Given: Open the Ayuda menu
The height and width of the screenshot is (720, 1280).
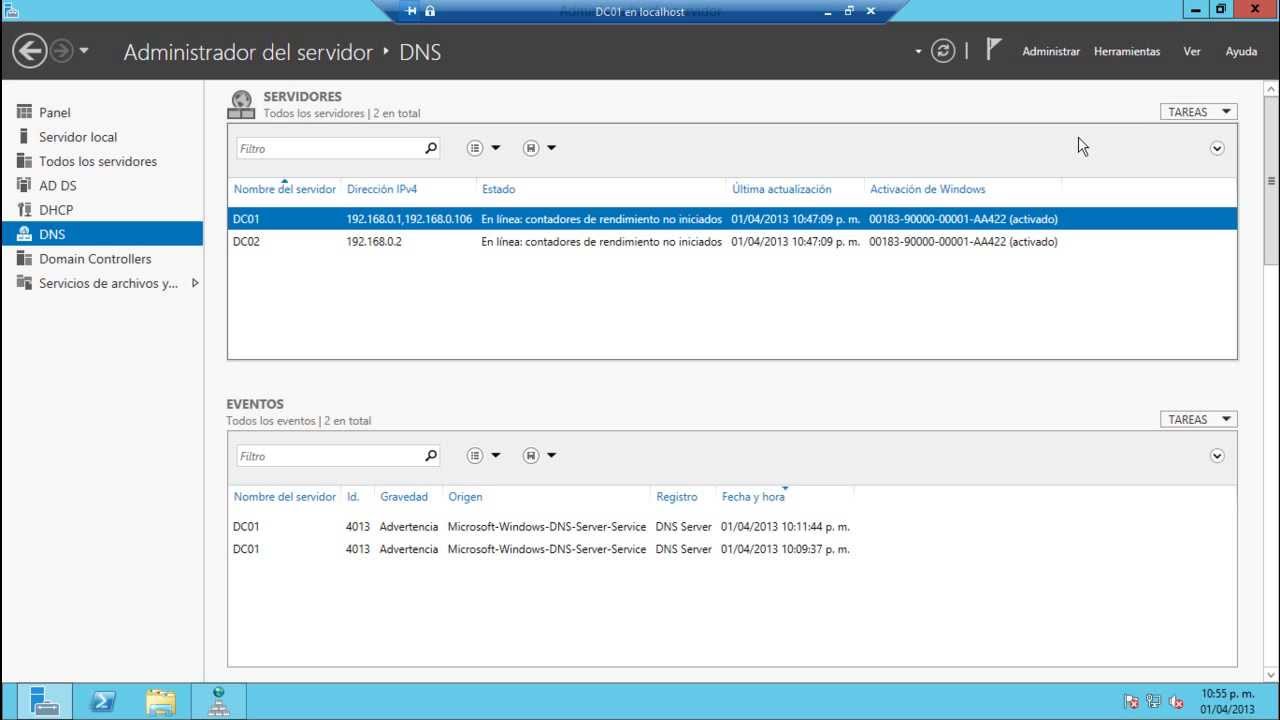Looking at the screenshot, I should point(1241,51).
